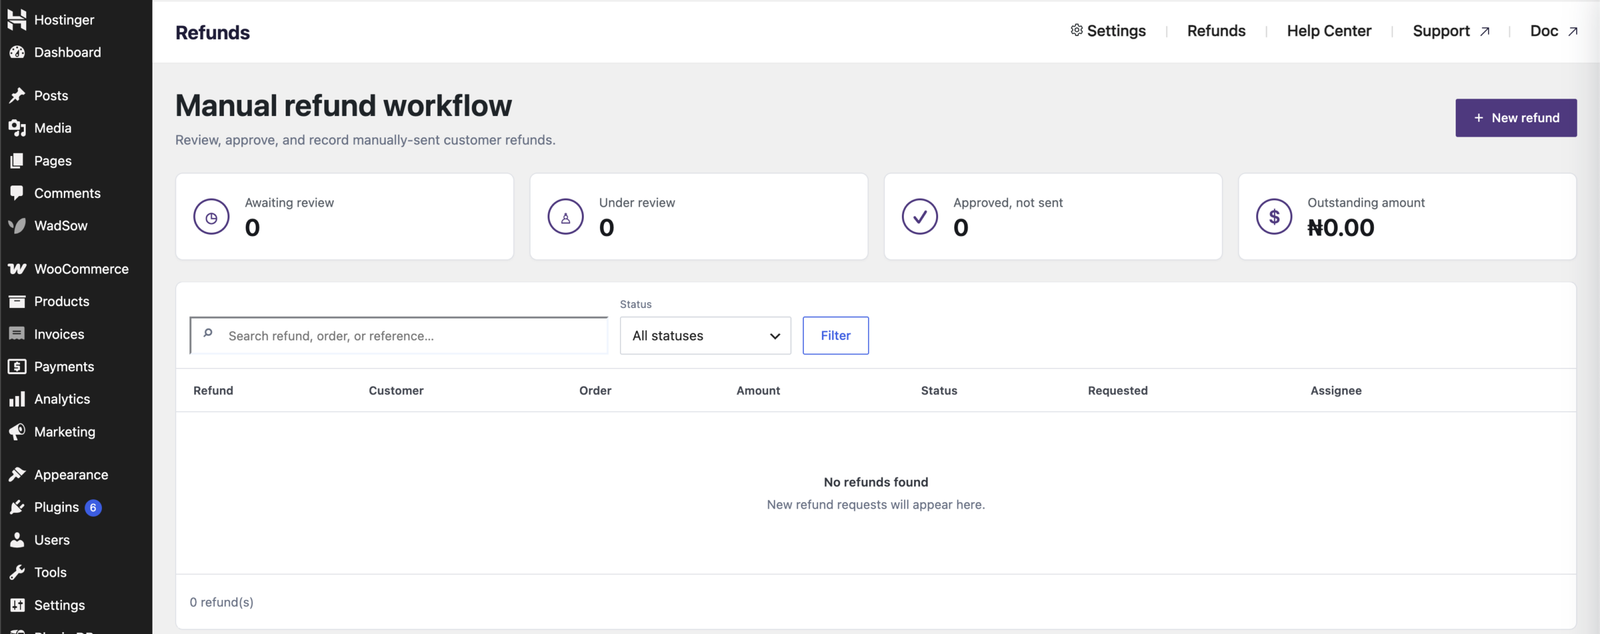
Task: Click the Order column header
Action: [x=595, y=391]
